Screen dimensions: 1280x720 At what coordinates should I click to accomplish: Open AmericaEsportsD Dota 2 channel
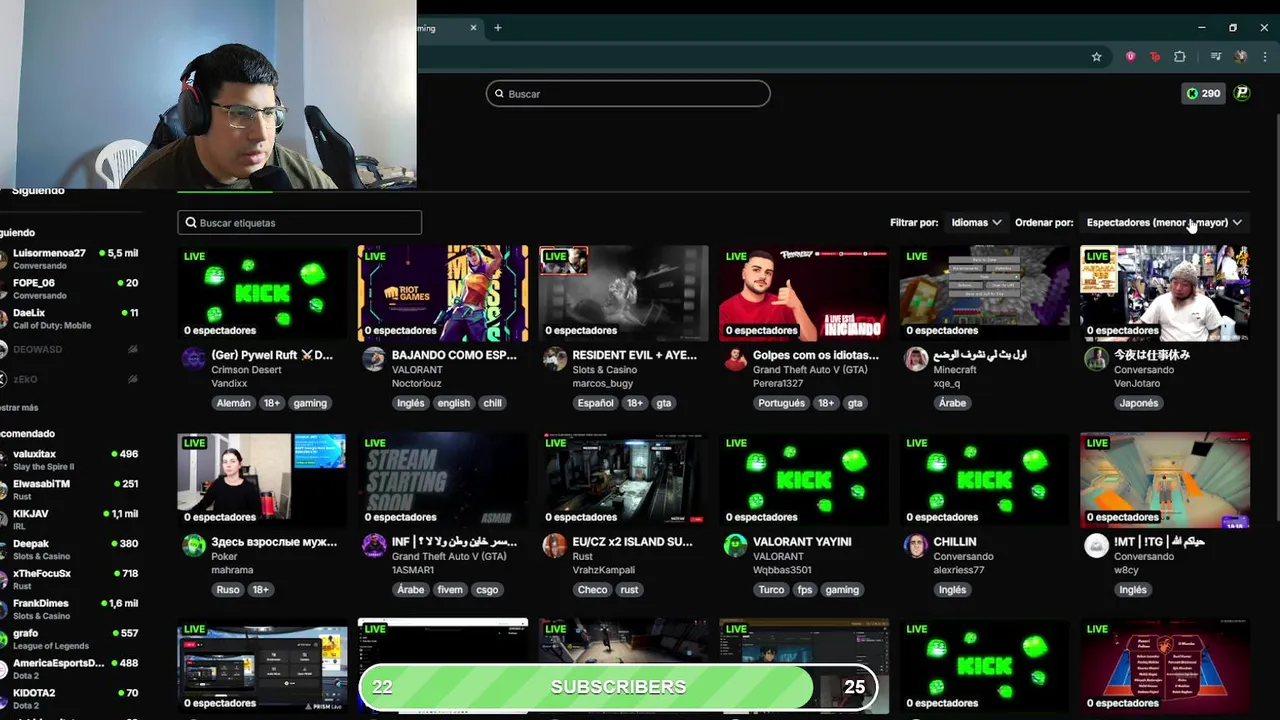tap(70, 669)
